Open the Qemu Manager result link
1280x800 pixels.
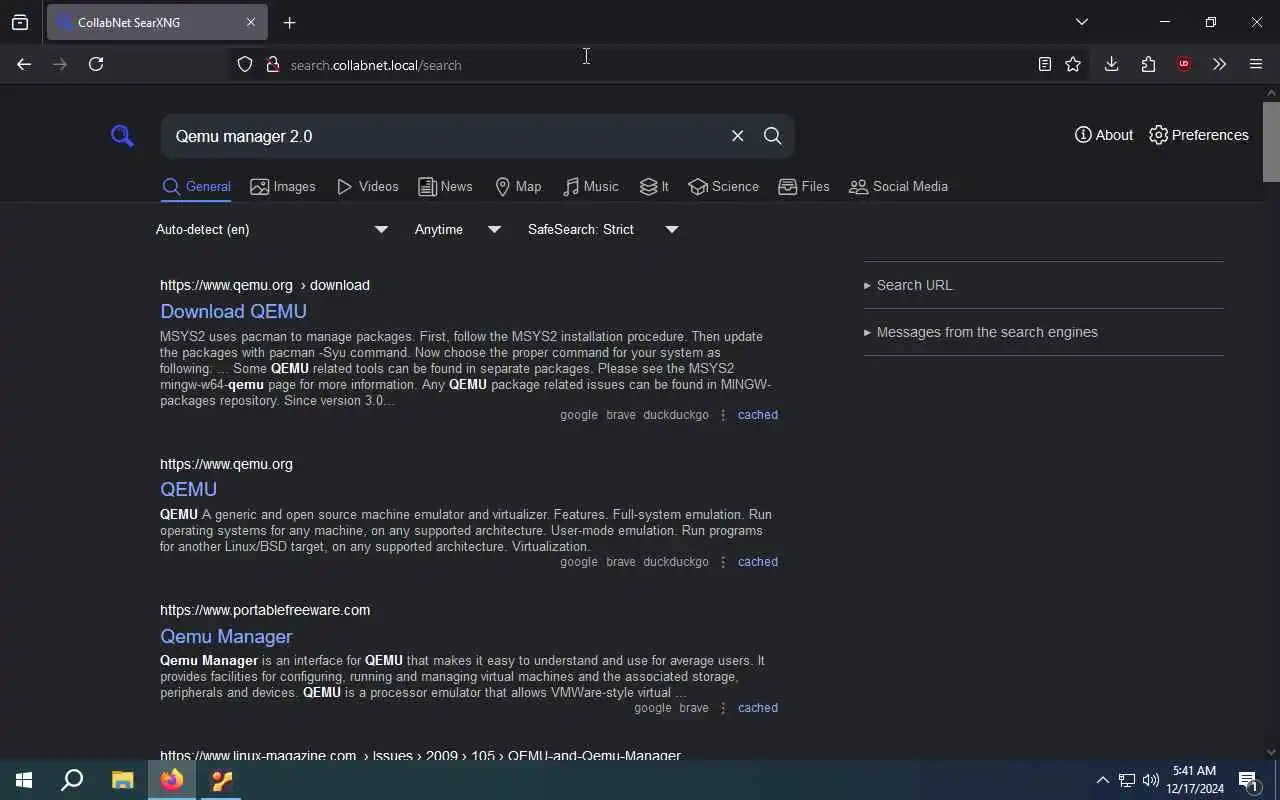(226, 636)
